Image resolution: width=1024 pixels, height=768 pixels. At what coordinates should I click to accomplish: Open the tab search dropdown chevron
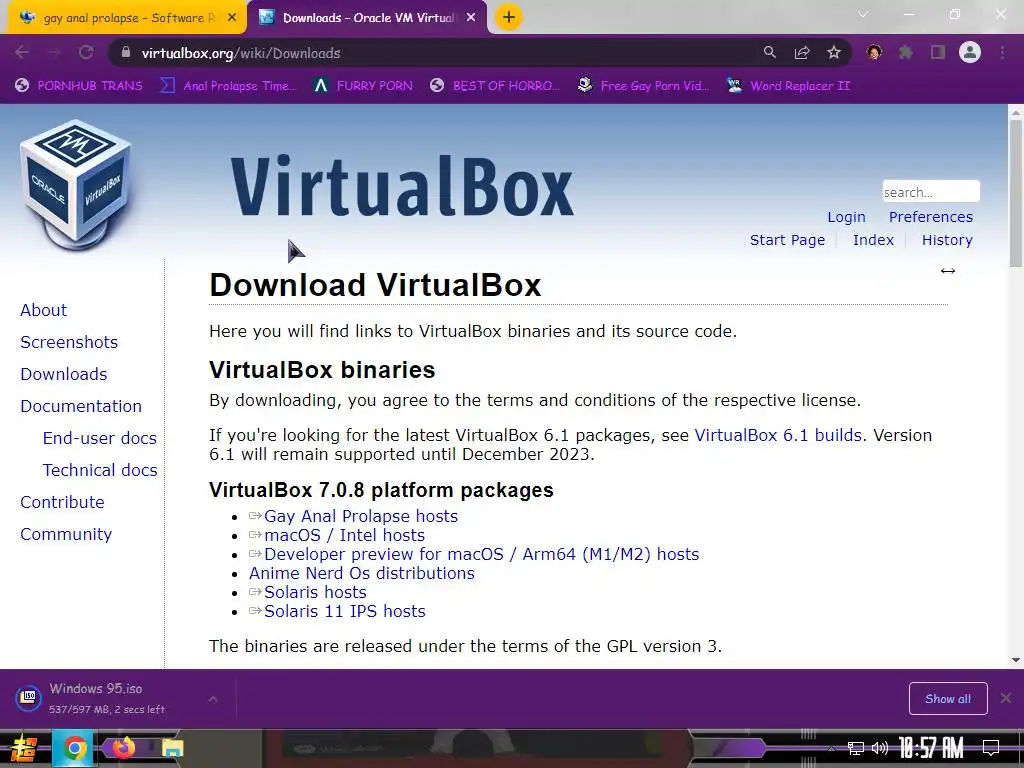click(x=863, y=14)
